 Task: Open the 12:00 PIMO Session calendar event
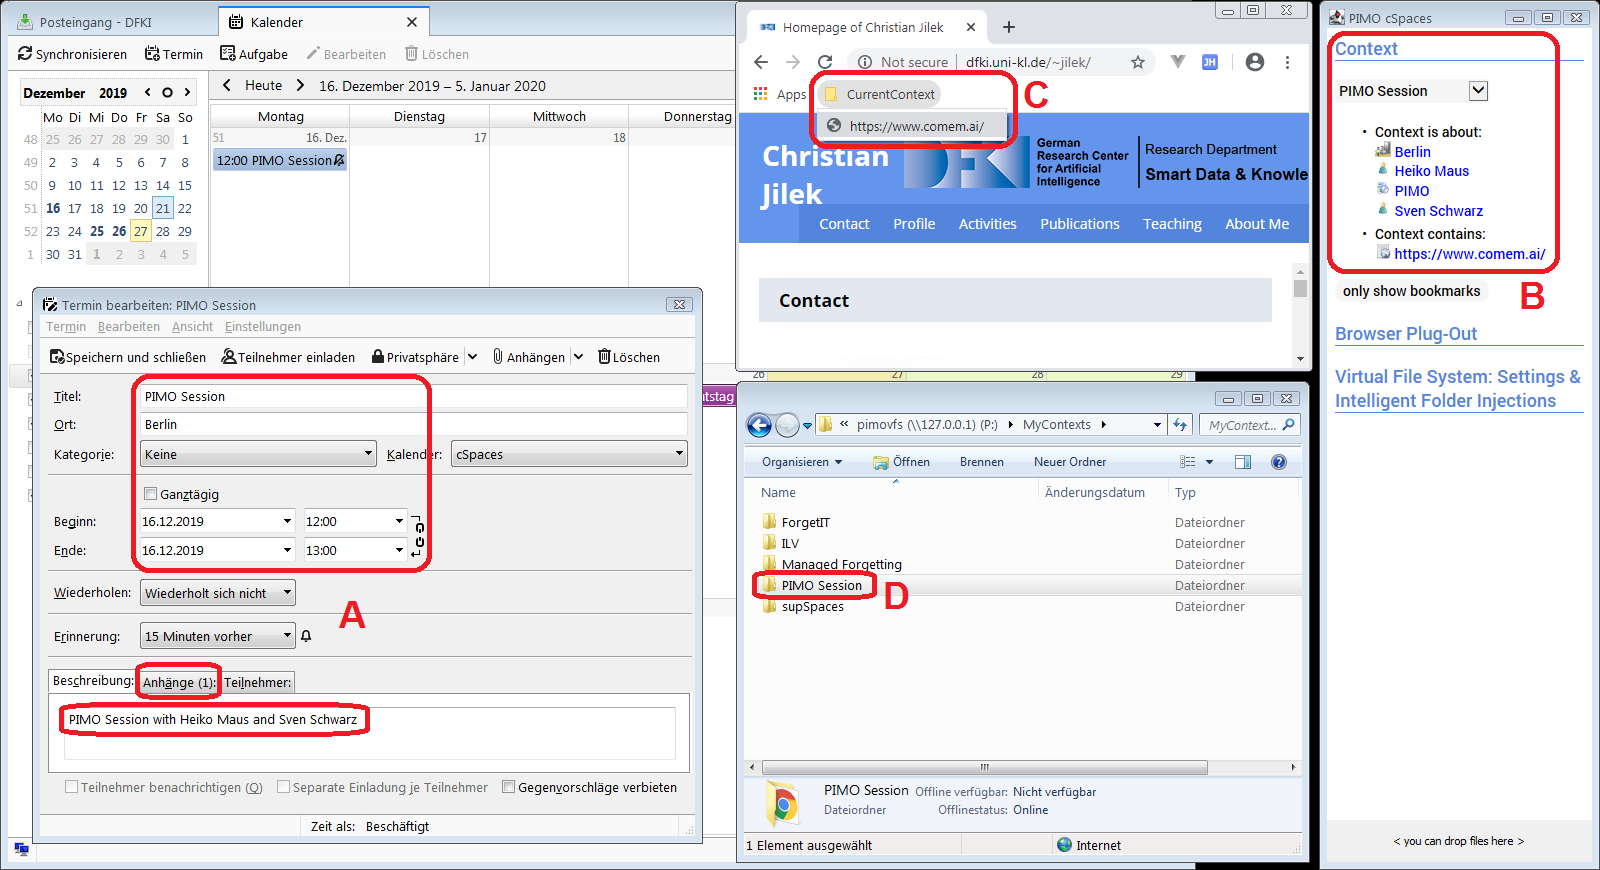click(280, 160)
